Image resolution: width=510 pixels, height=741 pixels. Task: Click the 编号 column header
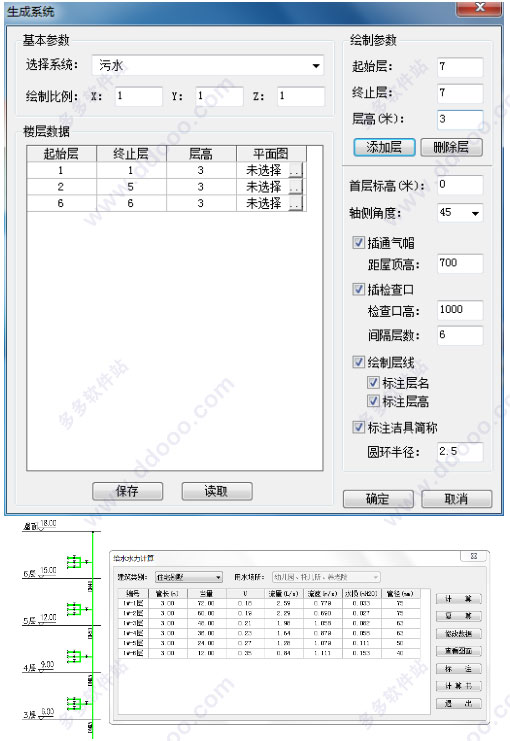click(x=133, y=594)
